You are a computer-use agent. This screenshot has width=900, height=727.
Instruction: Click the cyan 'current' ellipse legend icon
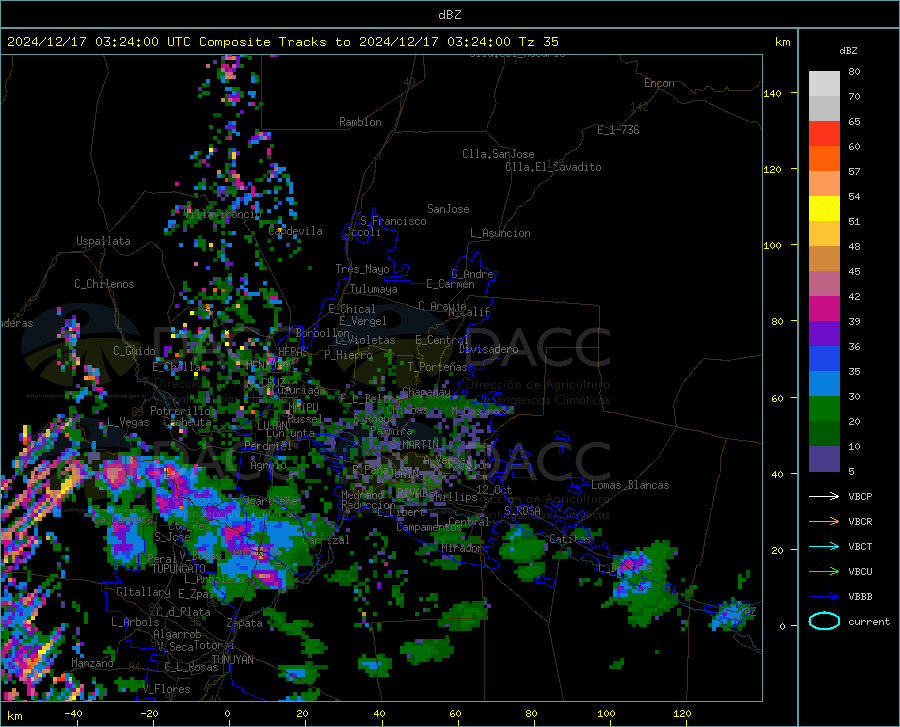(824, 621)
